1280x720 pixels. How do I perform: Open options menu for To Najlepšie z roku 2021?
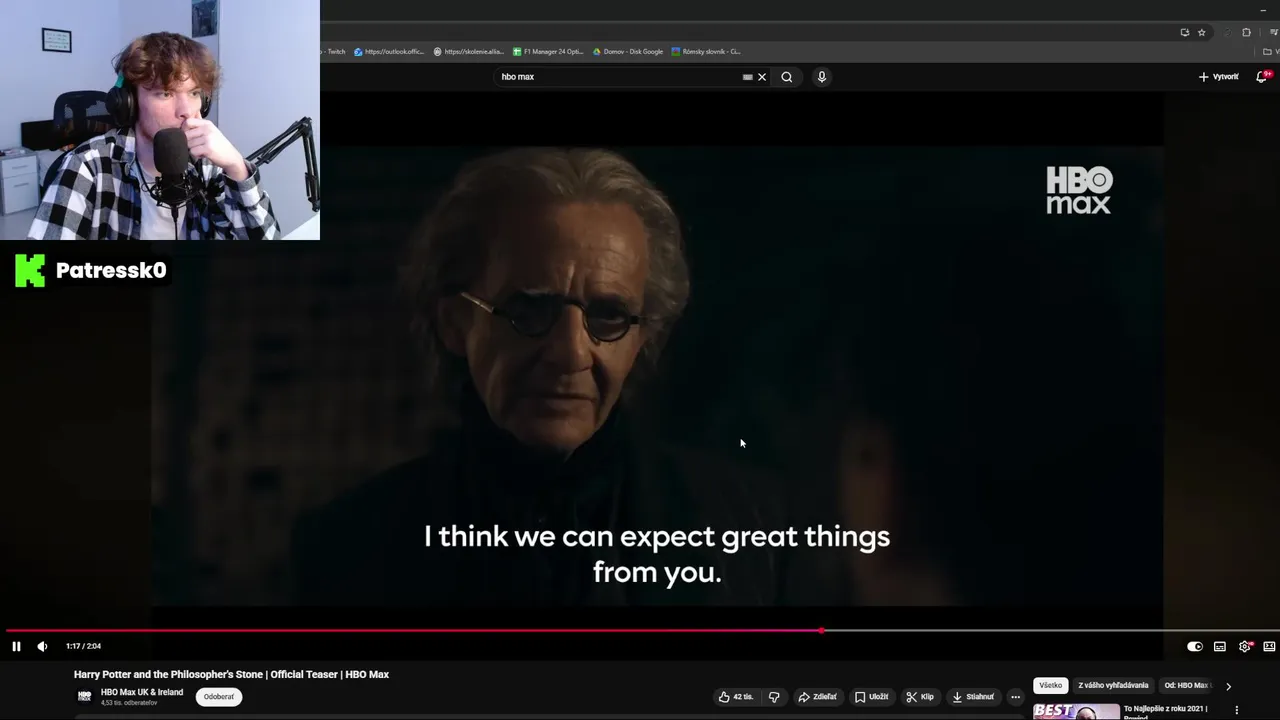pos(1237,710)
